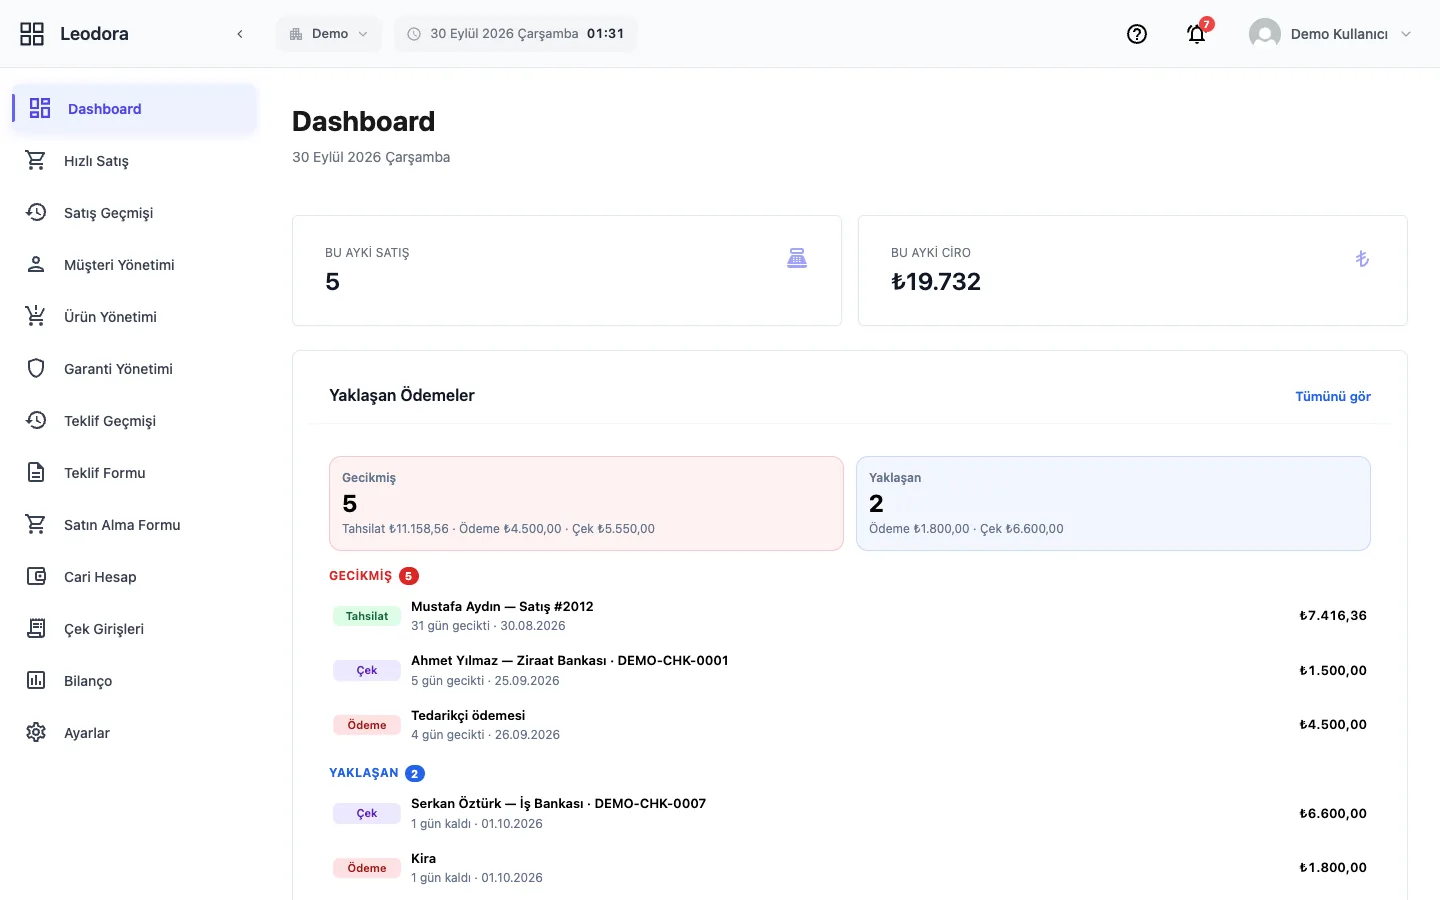Click the Hızlı Satış cart icon
The width and height of the screenshot is (1440, 900).
pyautogui.click(x=36, y=160)
